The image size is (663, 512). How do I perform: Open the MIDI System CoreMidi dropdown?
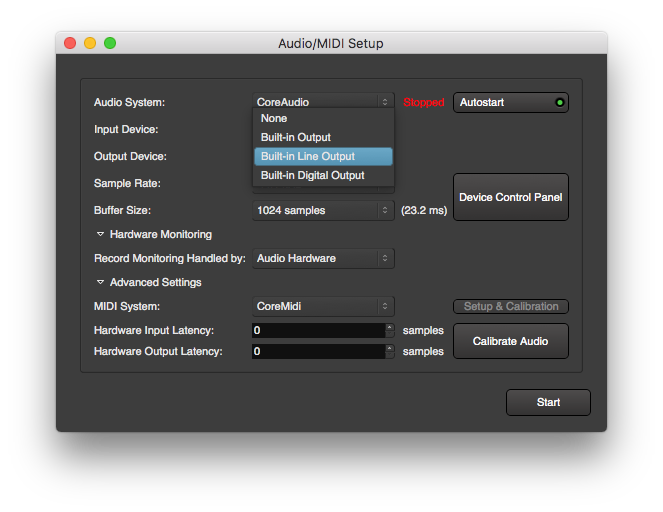(x=323, y=306)
